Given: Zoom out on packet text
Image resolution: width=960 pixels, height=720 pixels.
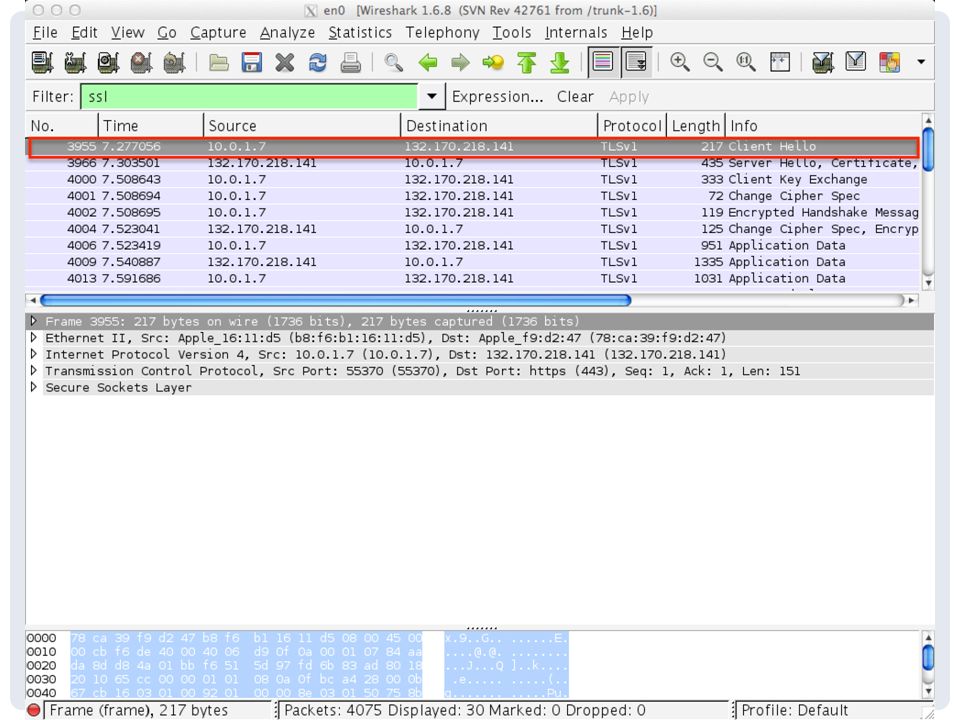Looking at the screenshot, I should click(713, 62).
